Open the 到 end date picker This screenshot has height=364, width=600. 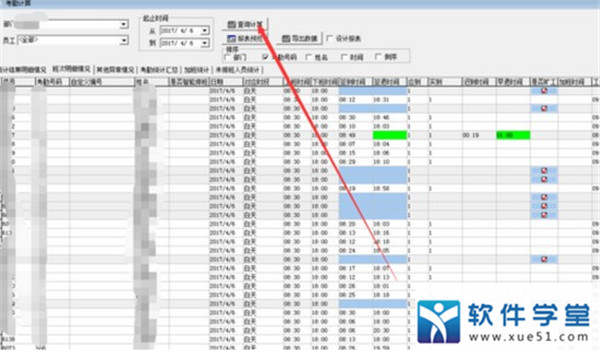click(205, 43)
